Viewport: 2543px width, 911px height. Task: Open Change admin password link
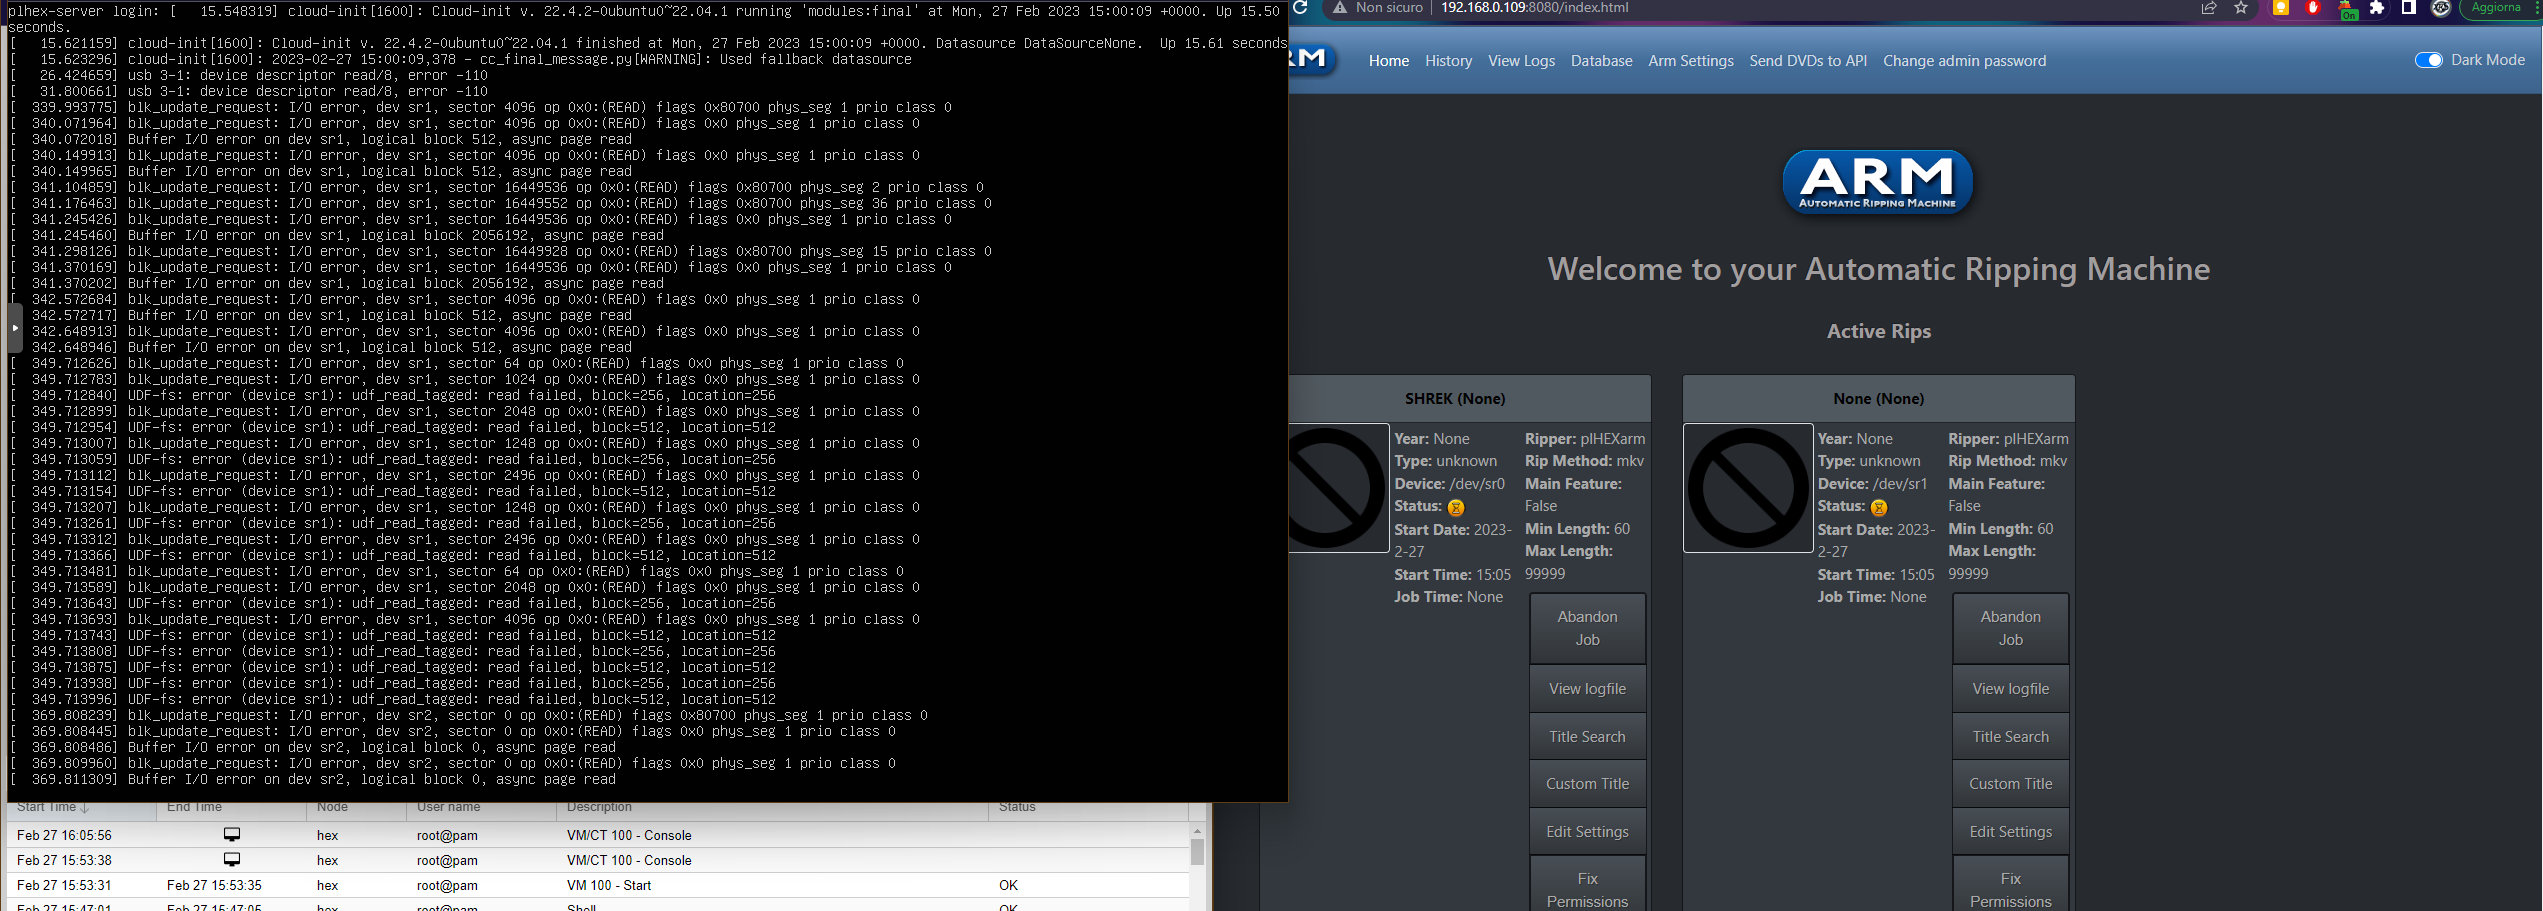pyautogui.click(x=1963, y=60)
